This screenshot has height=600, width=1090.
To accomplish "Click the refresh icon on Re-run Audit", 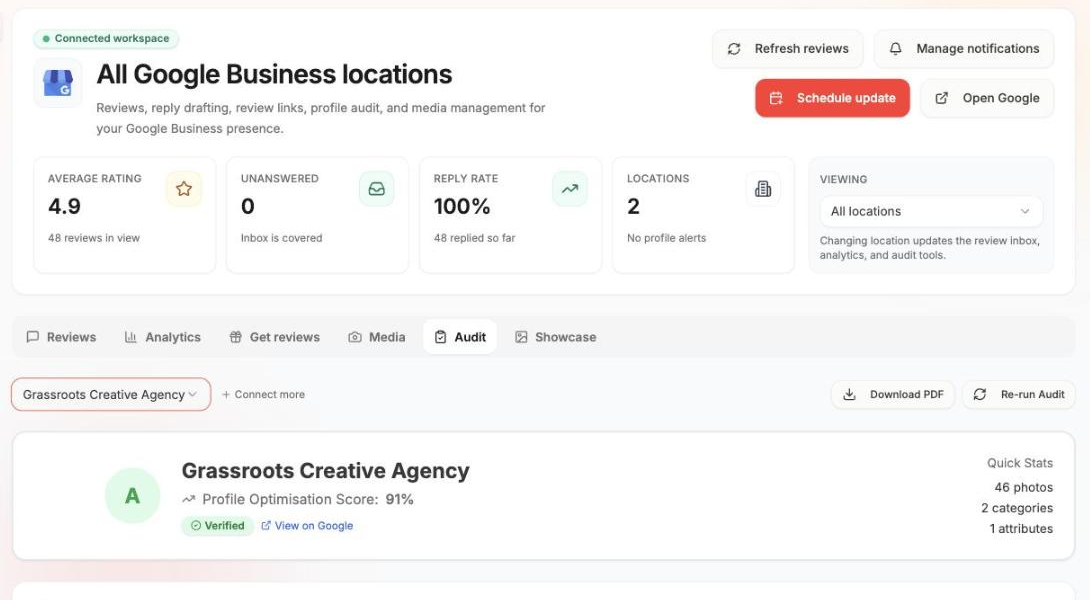I will point(979,394).
